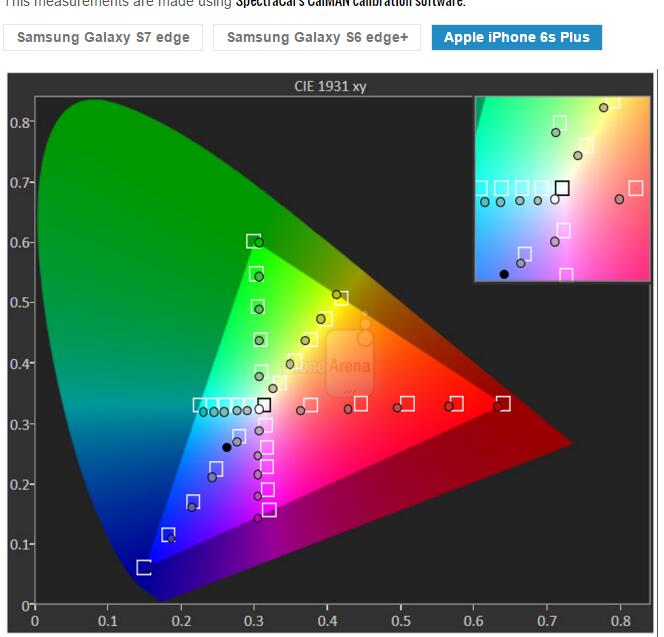The height and width of the screenshot is (637, 664).
Task: Click the y-axis label 0.6
Action: click(x=19, y=244)
